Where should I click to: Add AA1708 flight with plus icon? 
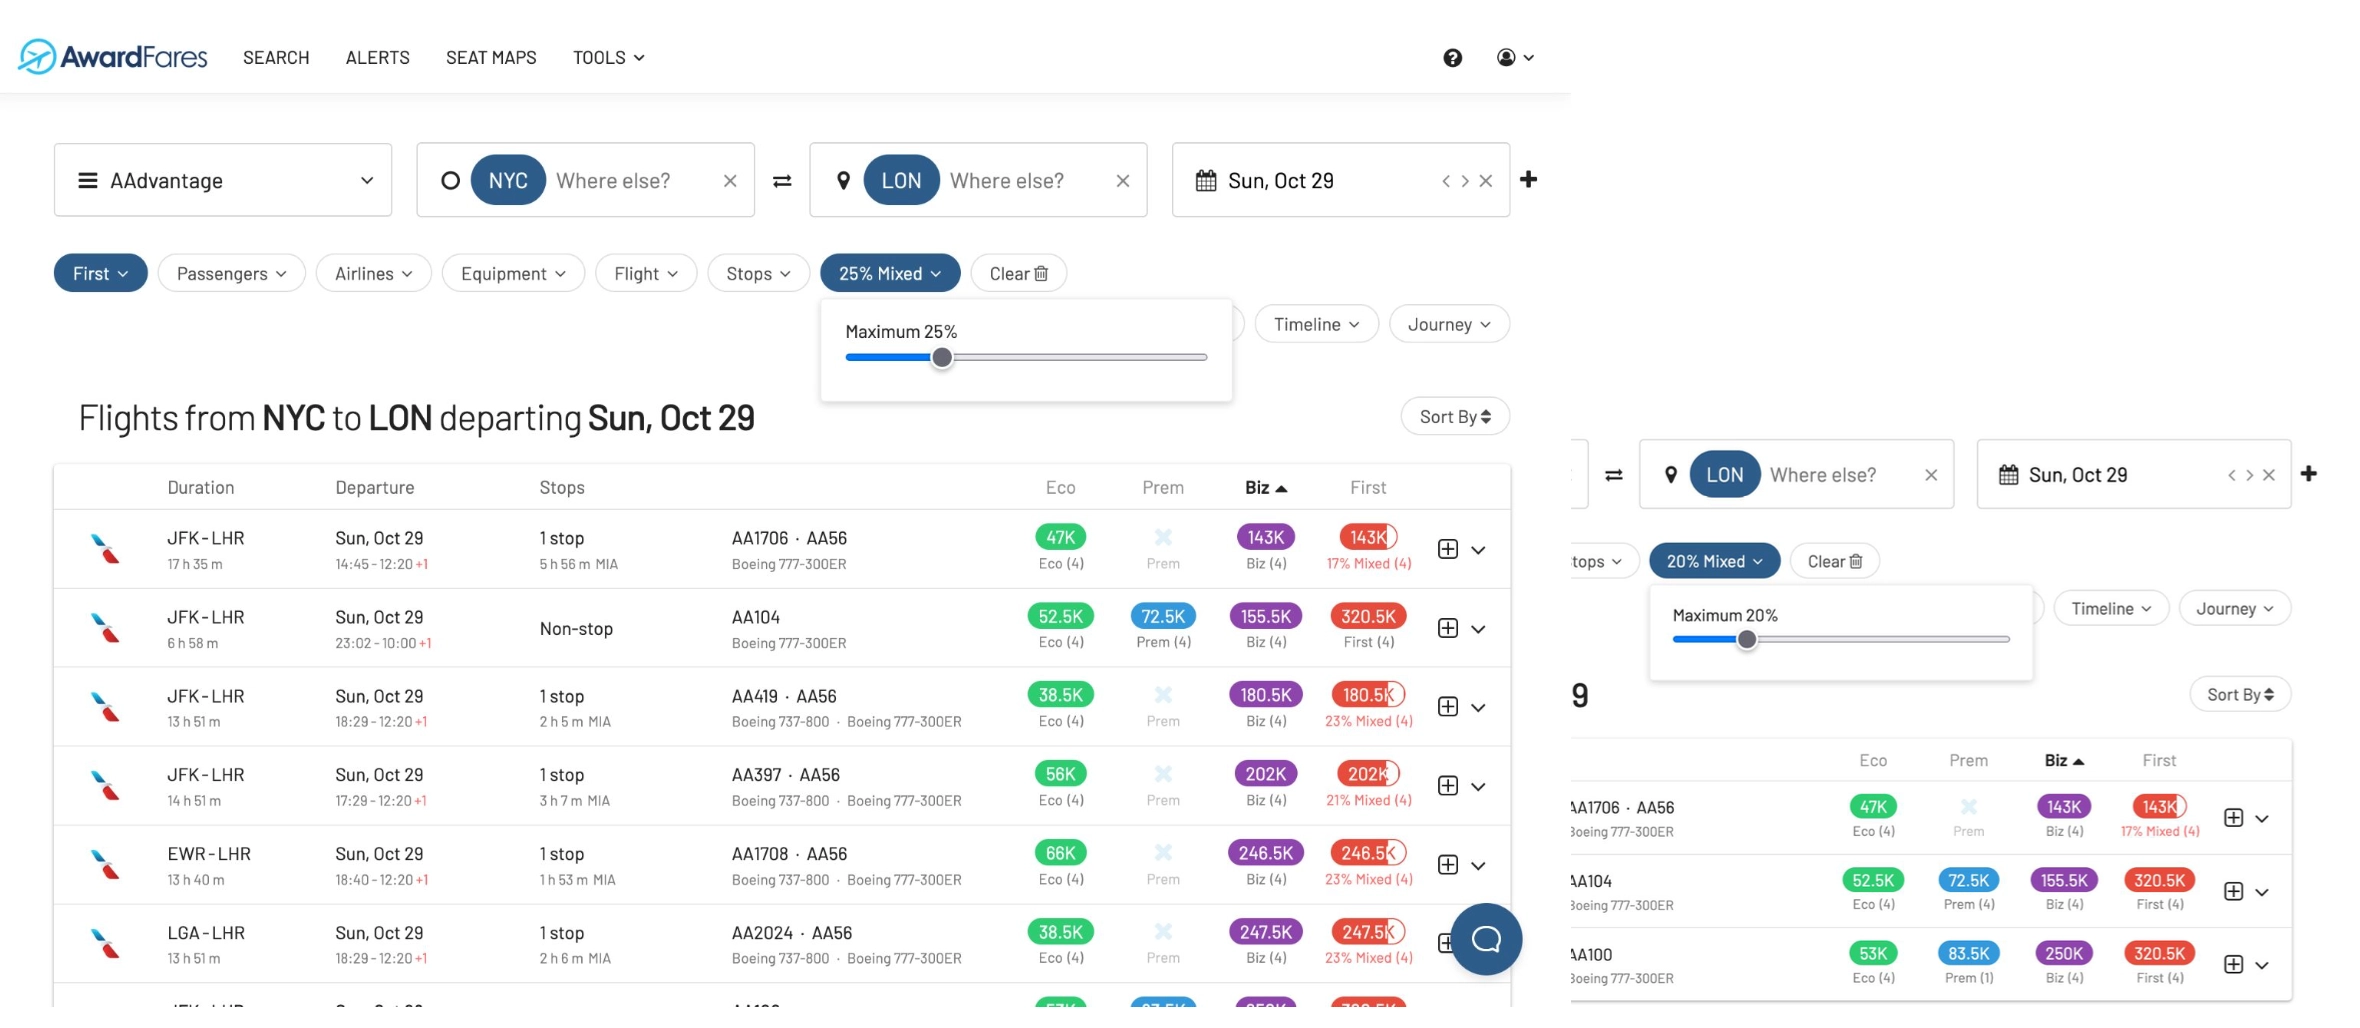1447,865
